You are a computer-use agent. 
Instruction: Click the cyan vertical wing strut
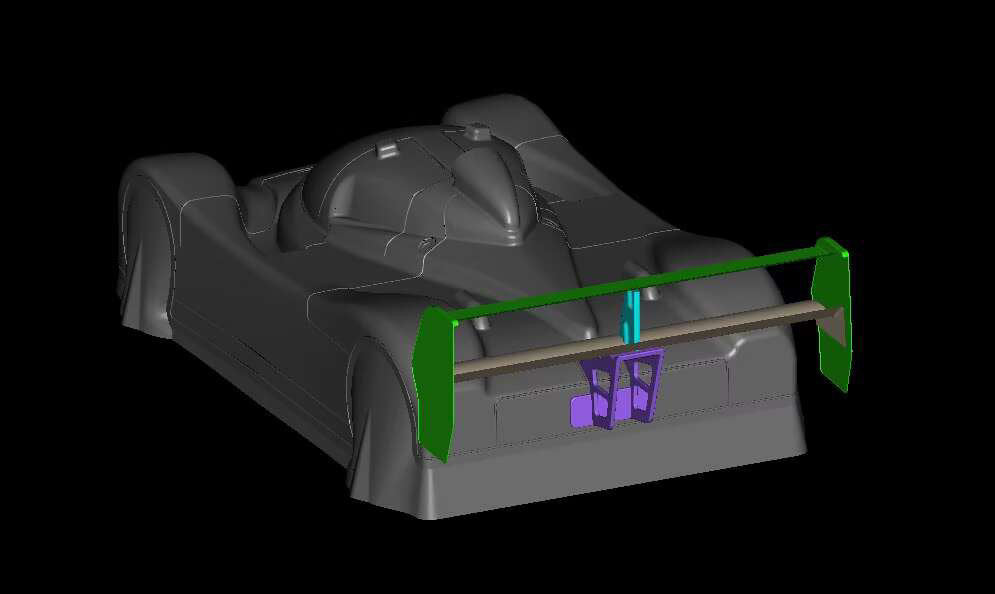(x=631, y=317)
